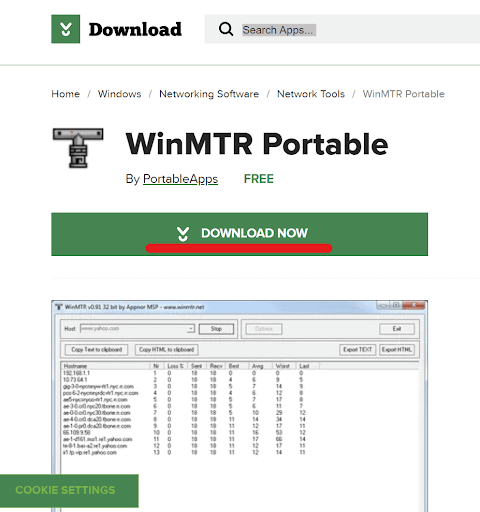Click Copy HTML to clipboard button
Viewport: 480px width, 512px height.
click(166, 349)
